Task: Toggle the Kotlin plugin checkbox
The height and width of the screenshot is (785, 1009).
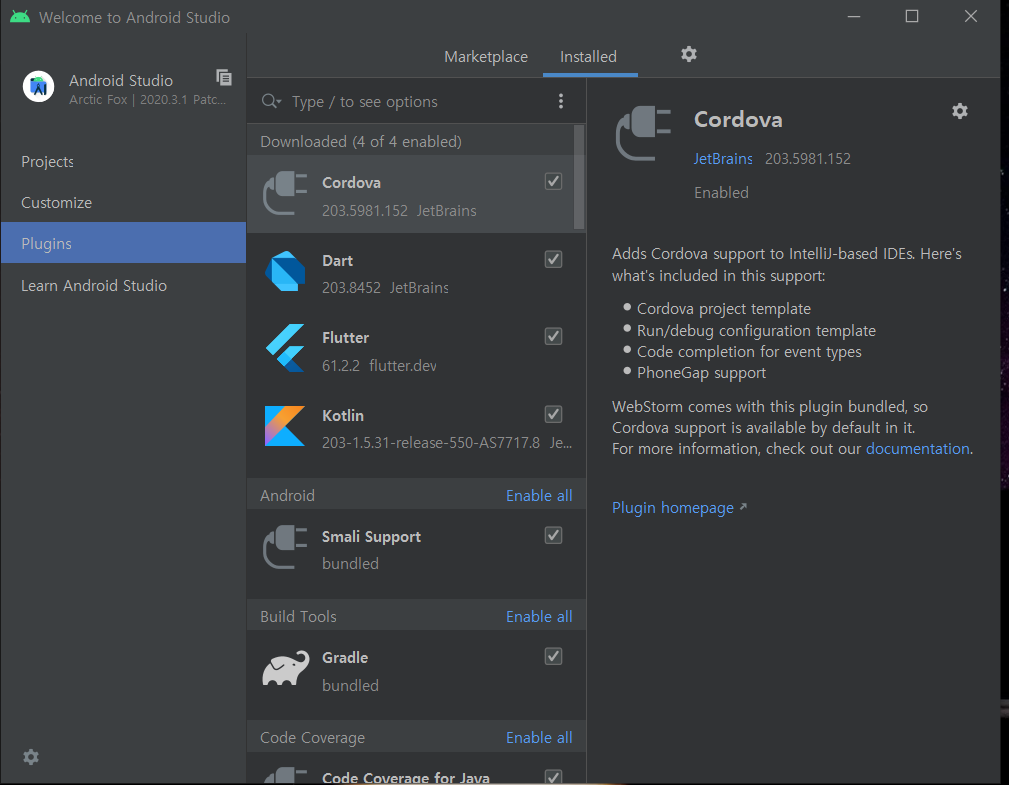Action: [553, 414]
